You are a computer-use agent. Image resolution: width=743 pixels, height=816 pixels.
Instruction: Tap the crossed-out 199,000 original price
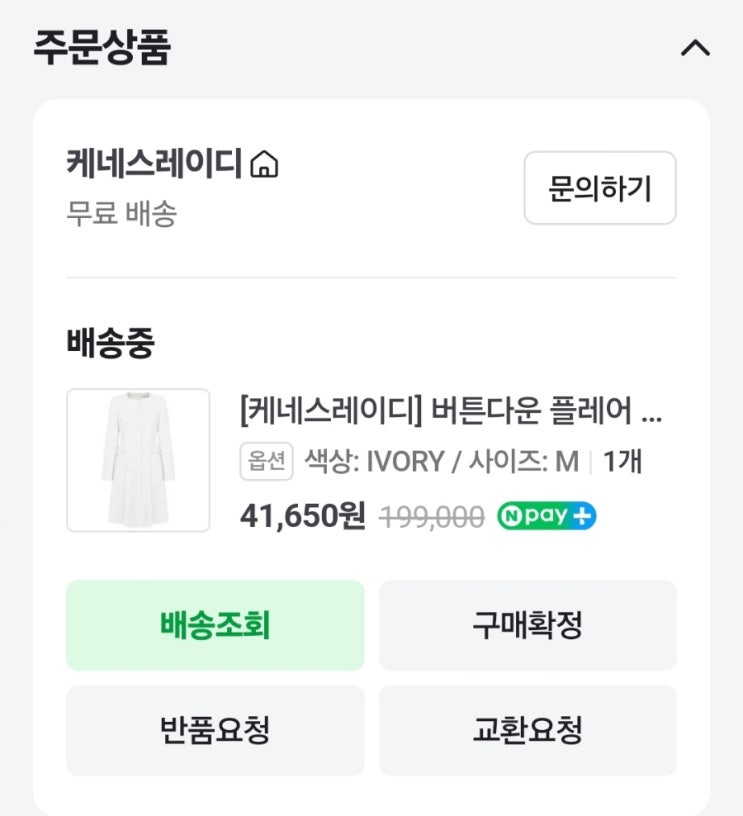(x=433, y=516)
